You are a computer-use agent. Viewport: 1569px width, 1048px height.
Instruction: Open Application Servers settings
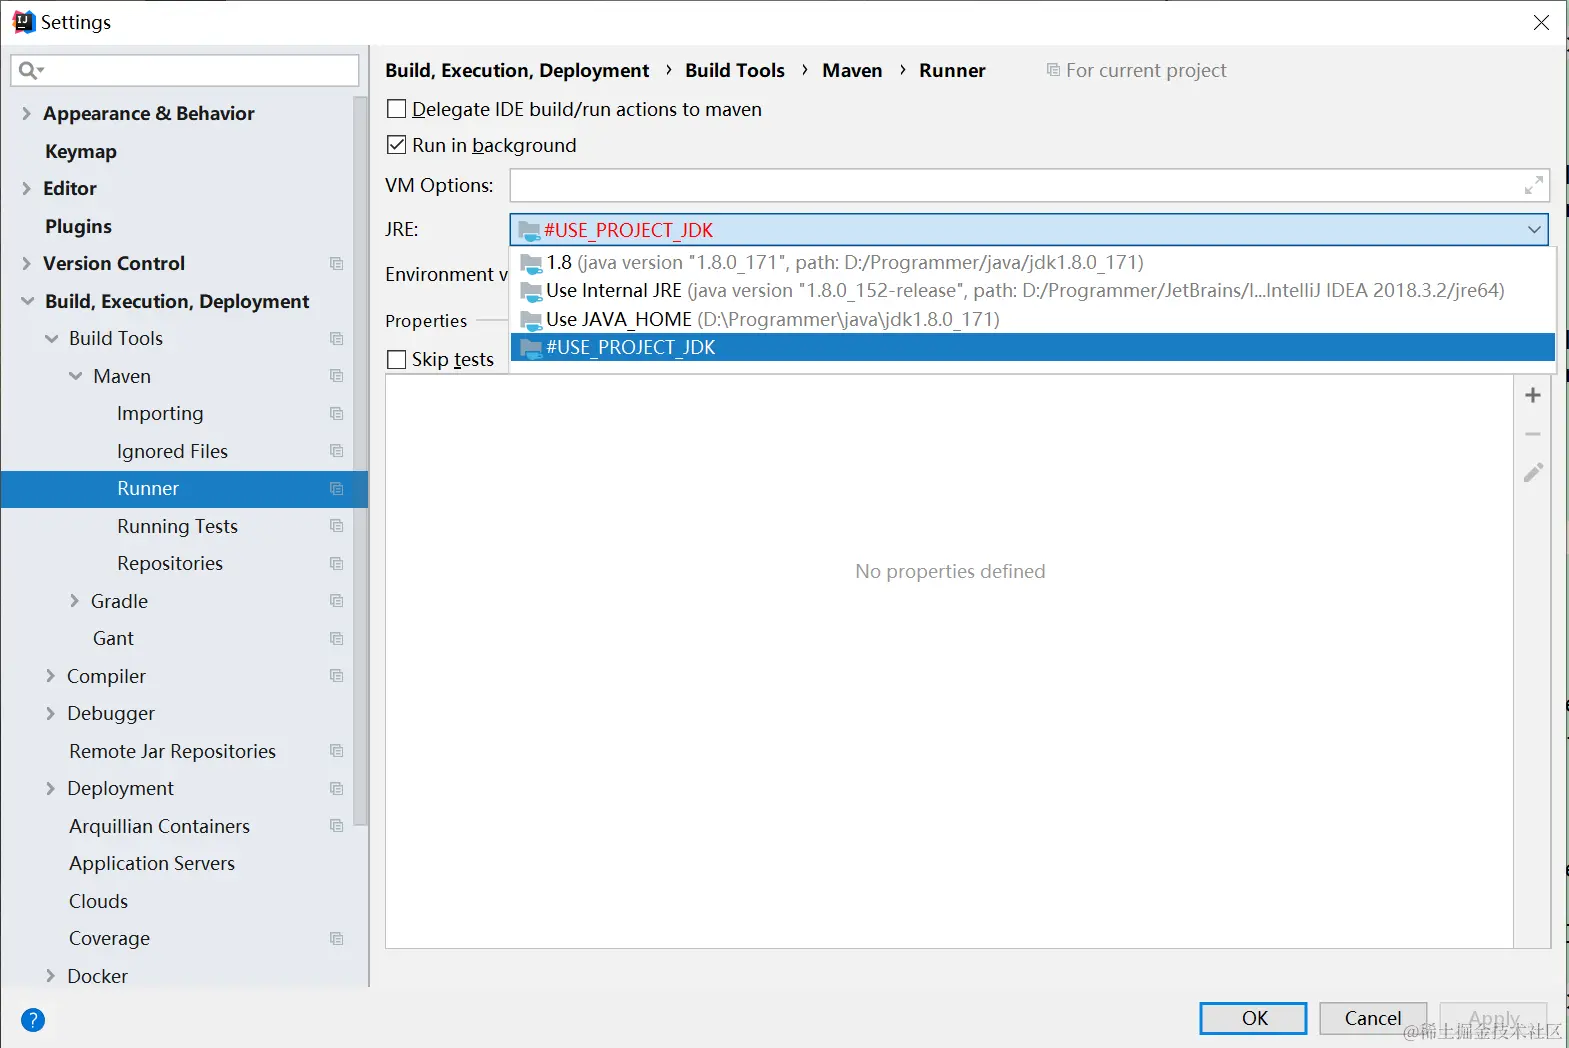tap(152, 864)
